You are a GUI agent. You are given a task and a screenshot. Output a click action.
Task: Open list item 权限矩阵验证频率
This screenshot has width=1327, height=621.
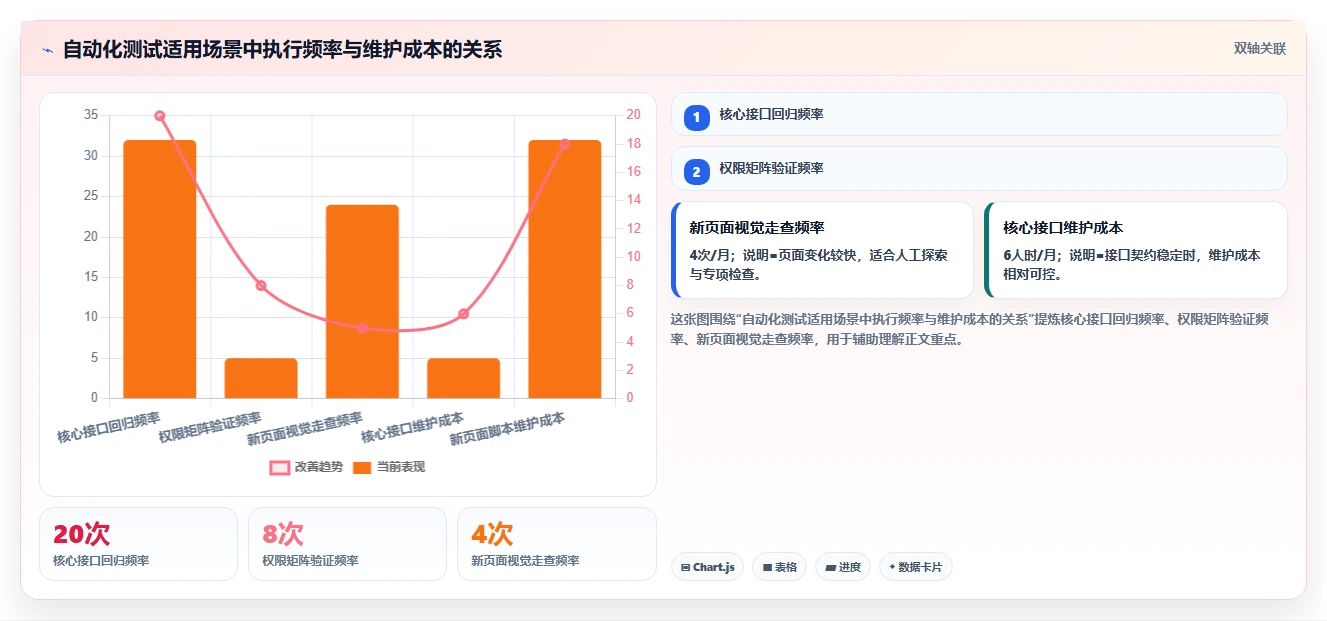point(979,168)
